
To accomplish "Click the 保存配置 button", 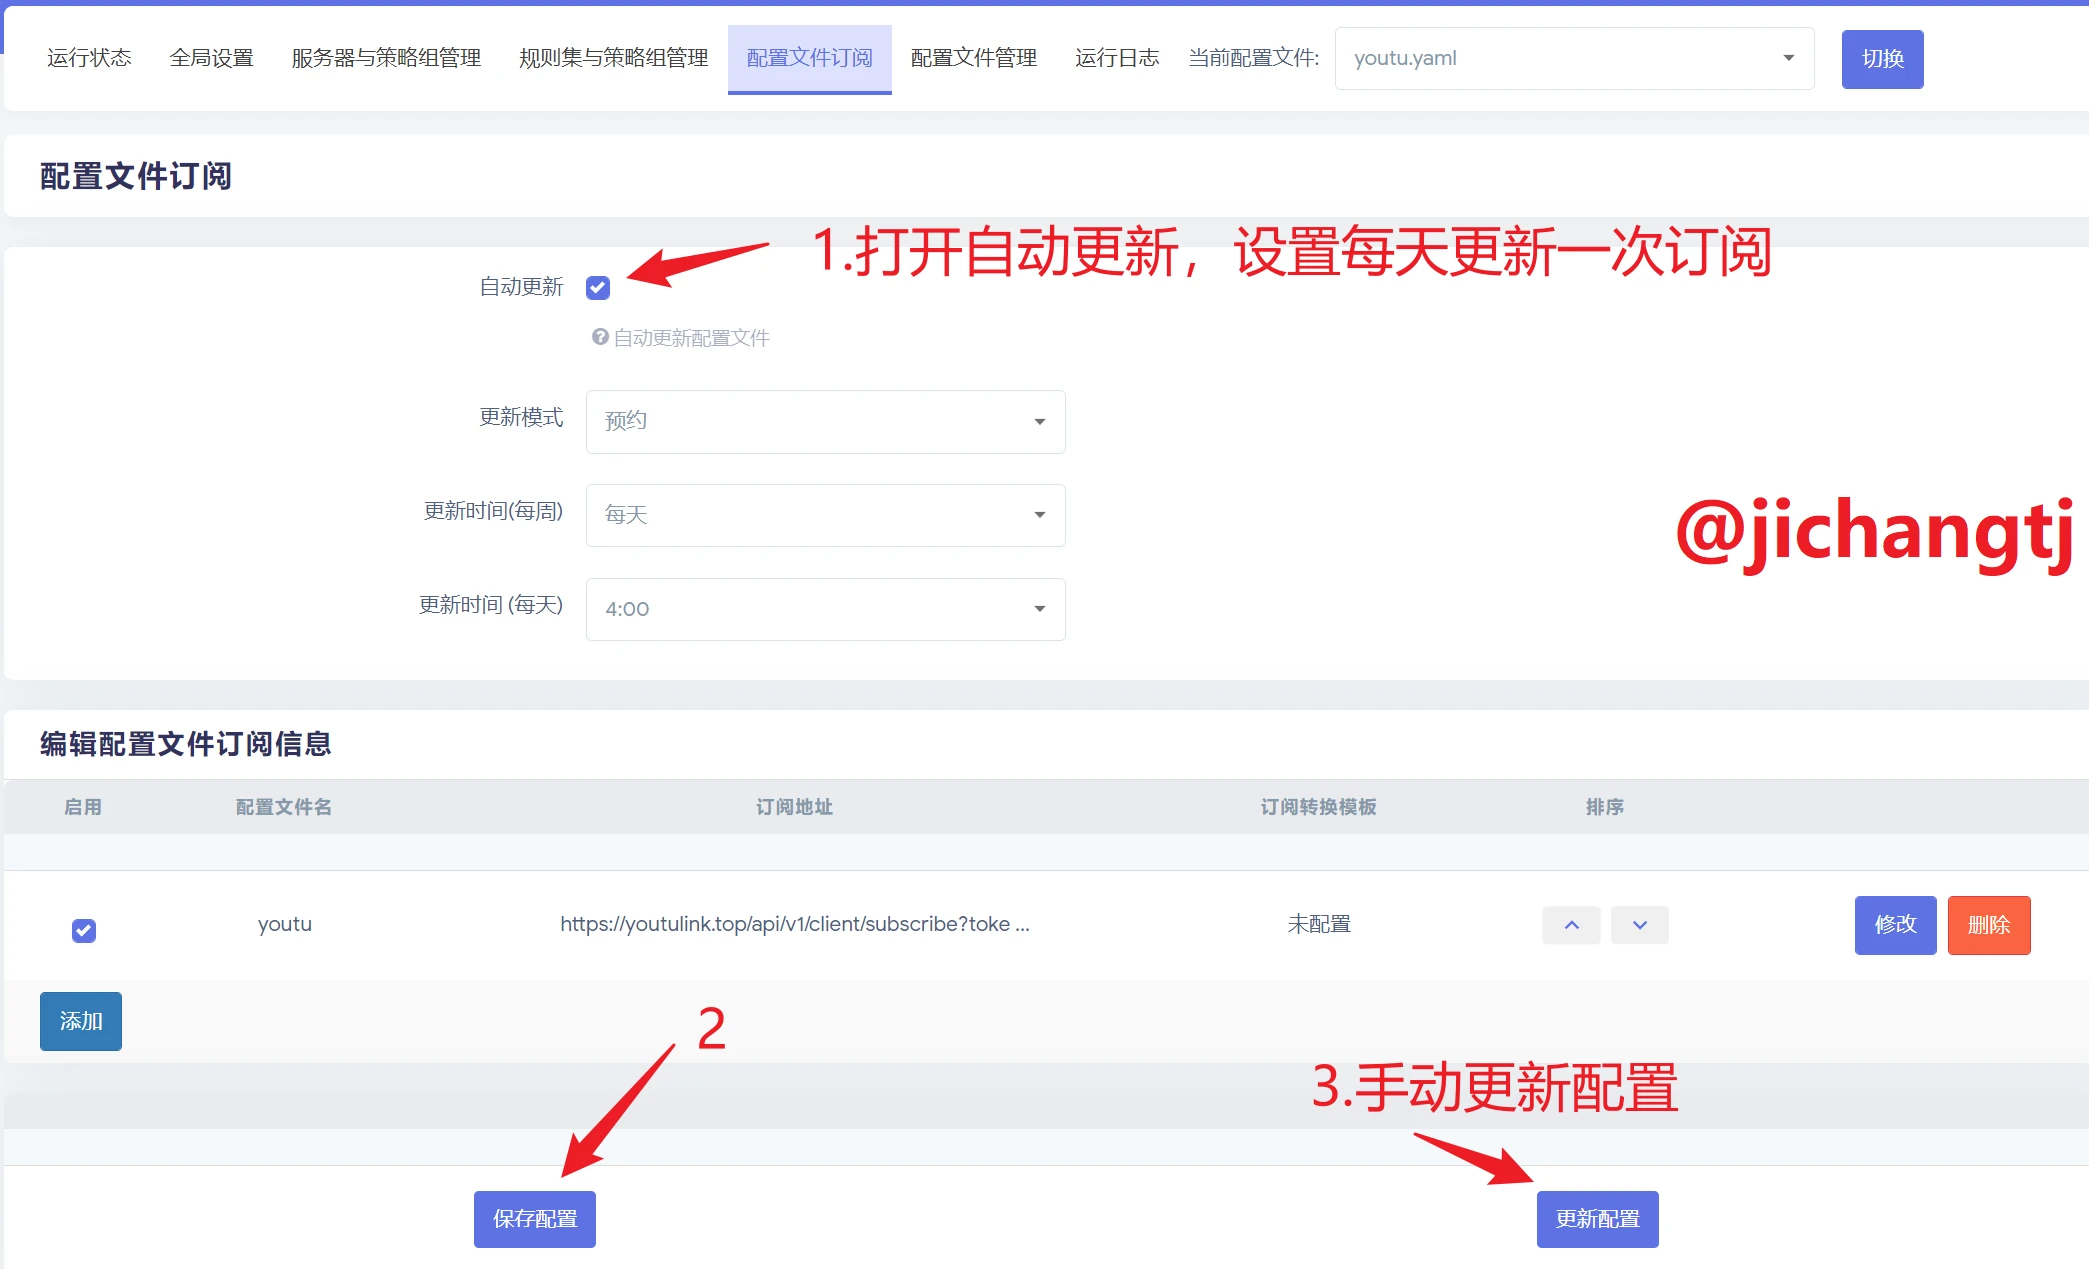I will pyautogui.click(x=535, y=1219).
